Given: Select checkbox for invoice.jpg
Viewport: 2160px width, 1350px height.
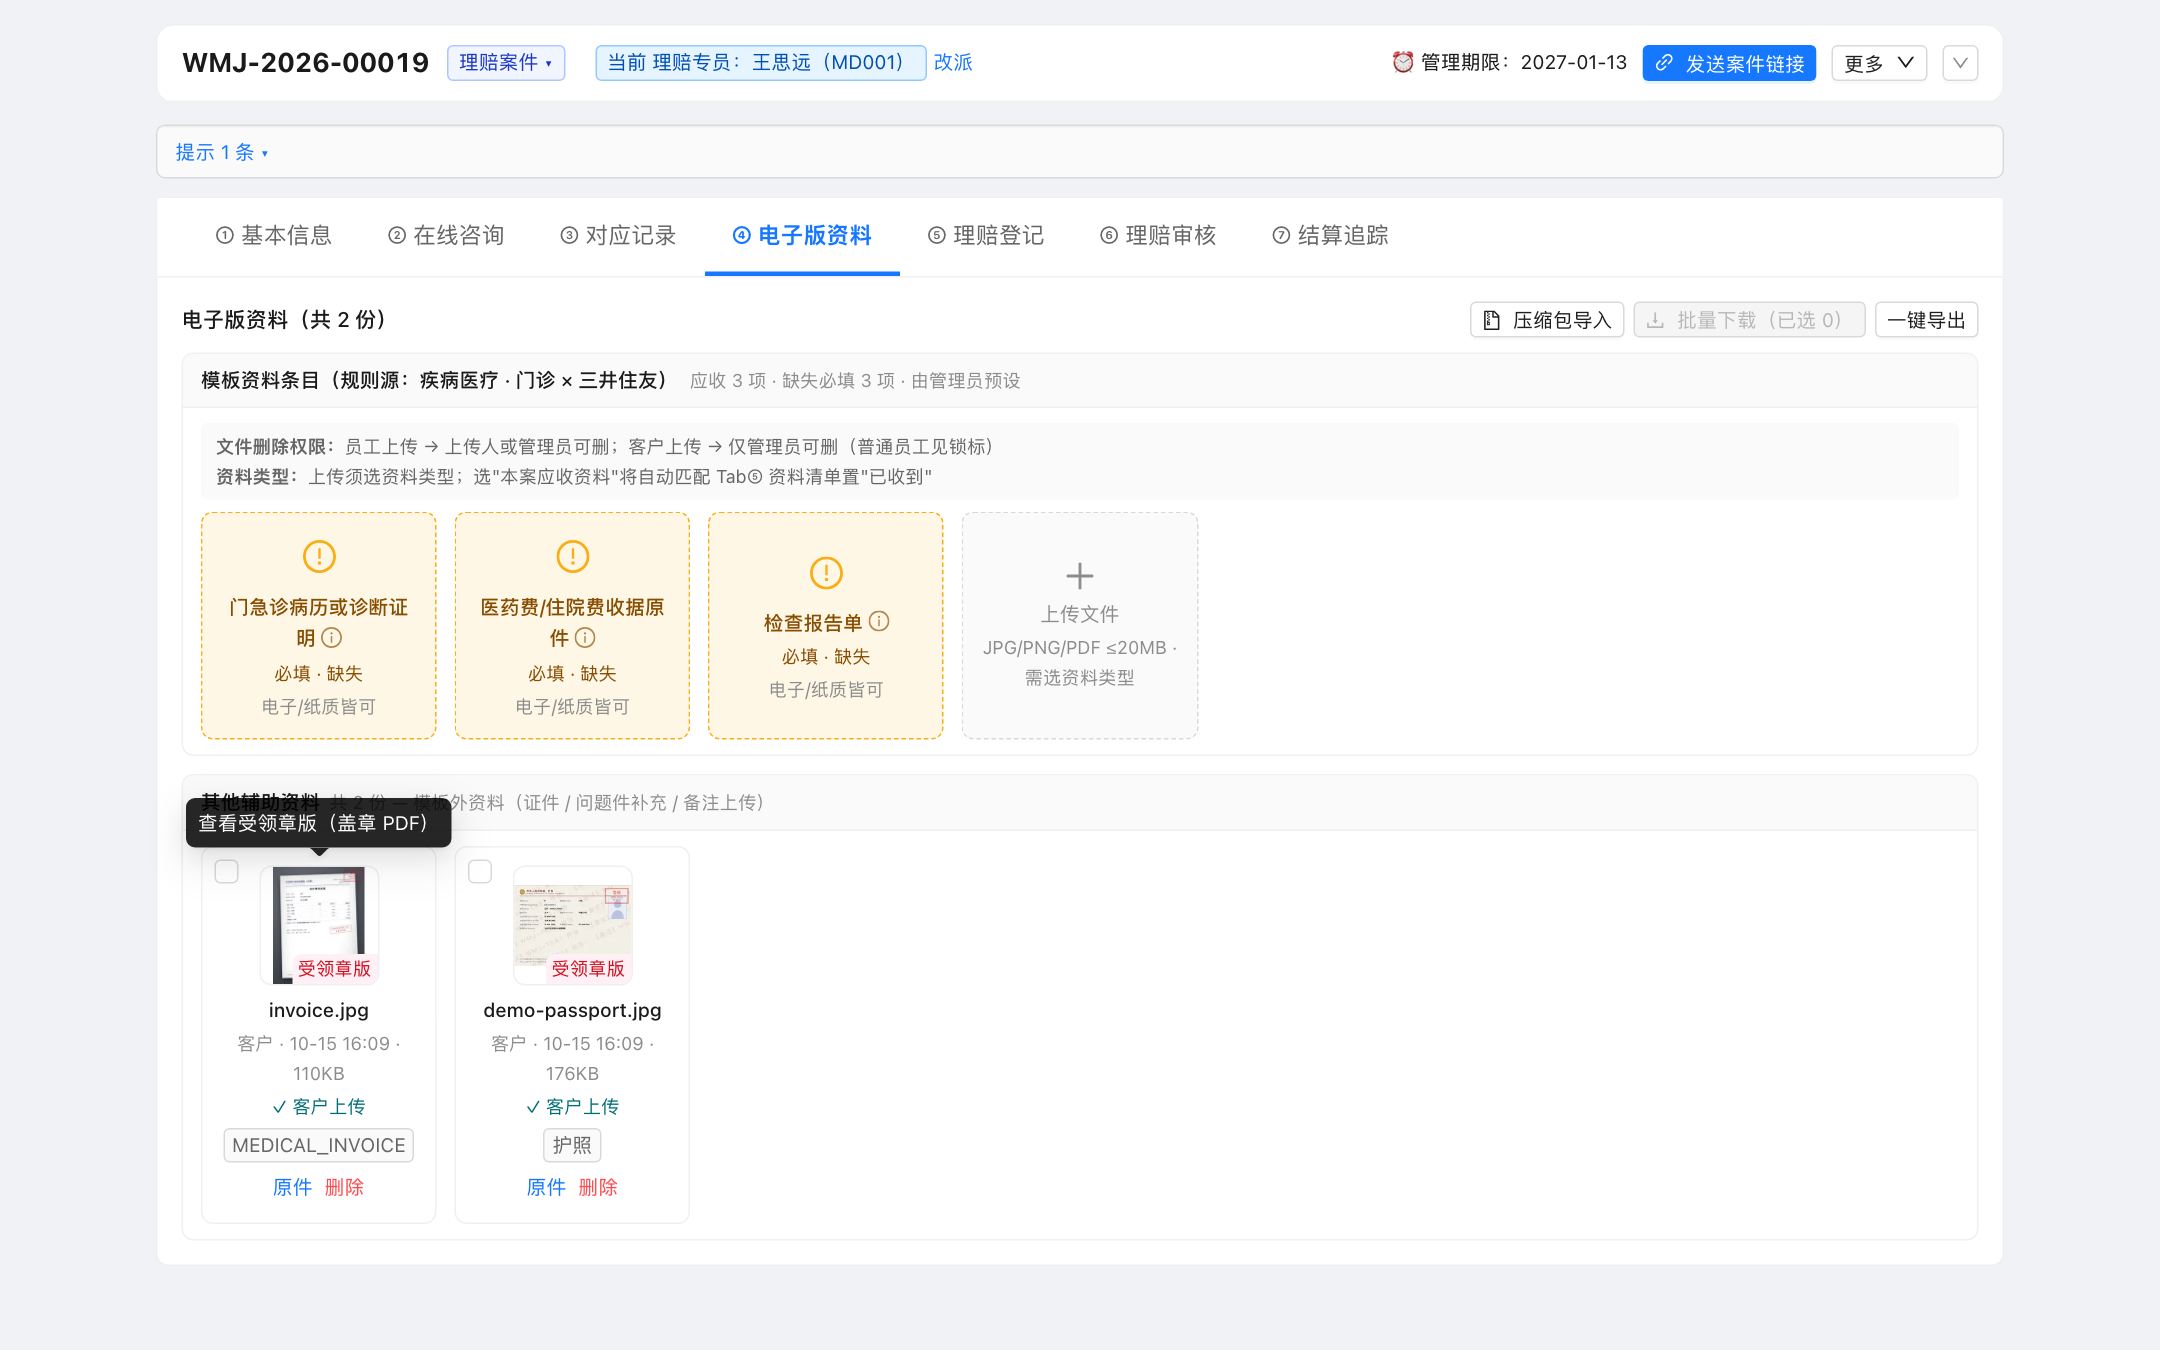Looking at the screenshot, I should click(227, 871).
